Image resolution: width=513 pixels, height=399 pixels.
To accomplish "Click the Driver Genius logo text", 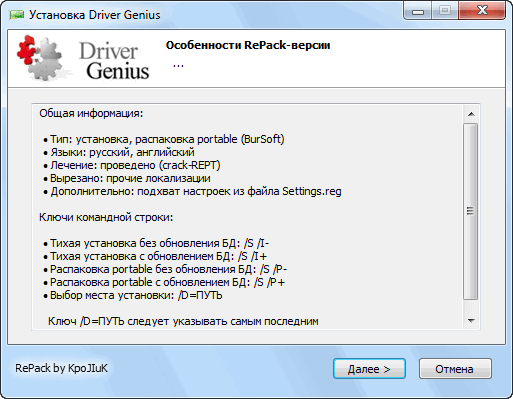I will pyautogui.click(x=114, y=61).
